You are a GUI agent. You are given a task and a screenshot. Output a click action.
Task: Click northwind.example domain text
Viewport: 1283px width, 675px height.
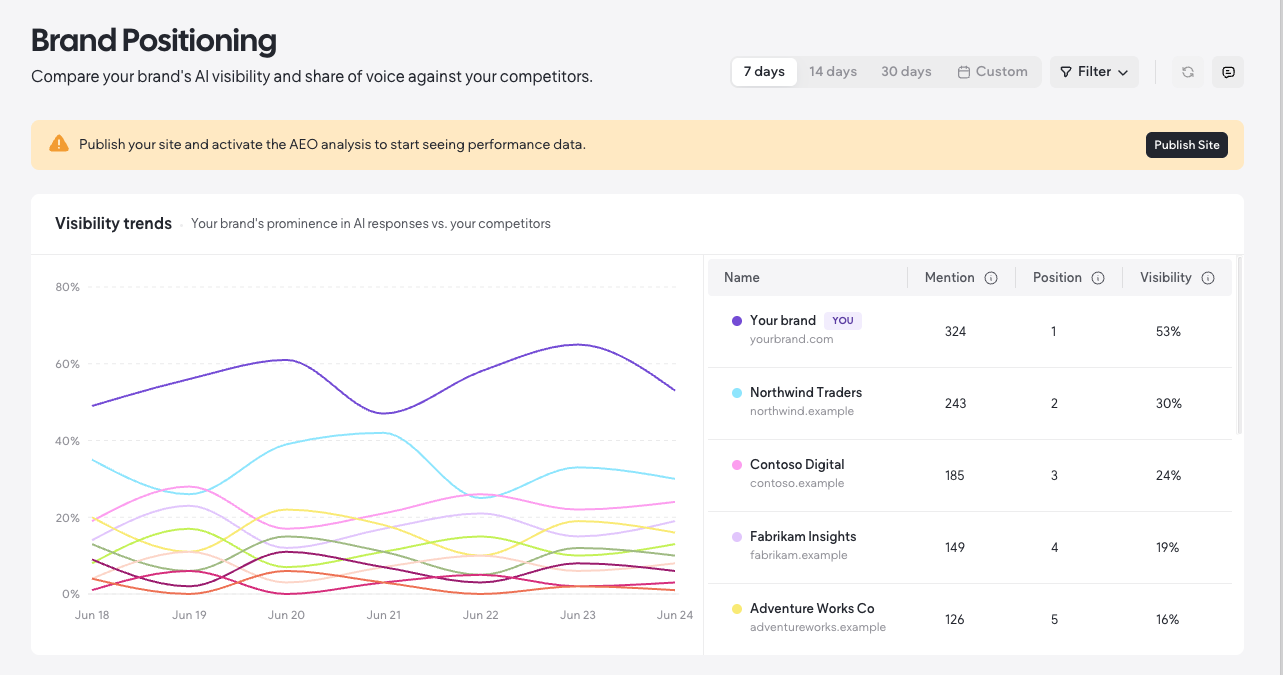pos(802,412)
